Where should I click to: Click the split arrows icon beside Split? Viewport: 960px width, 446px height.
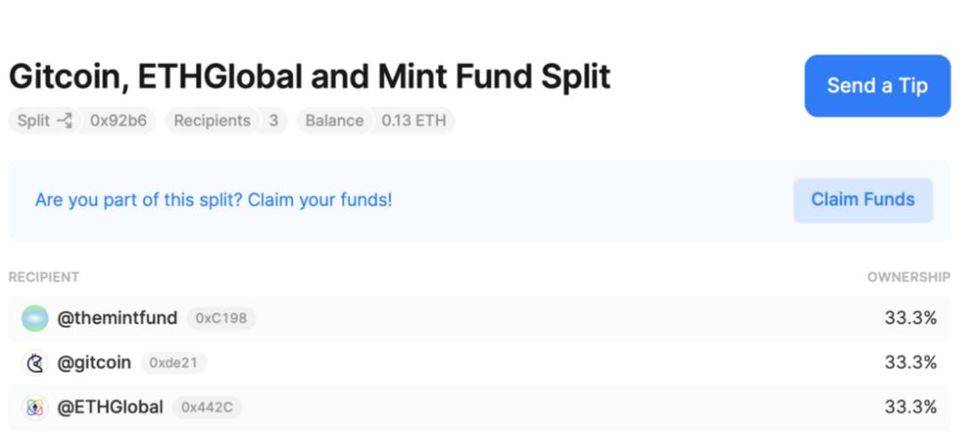tap(64, 121)
